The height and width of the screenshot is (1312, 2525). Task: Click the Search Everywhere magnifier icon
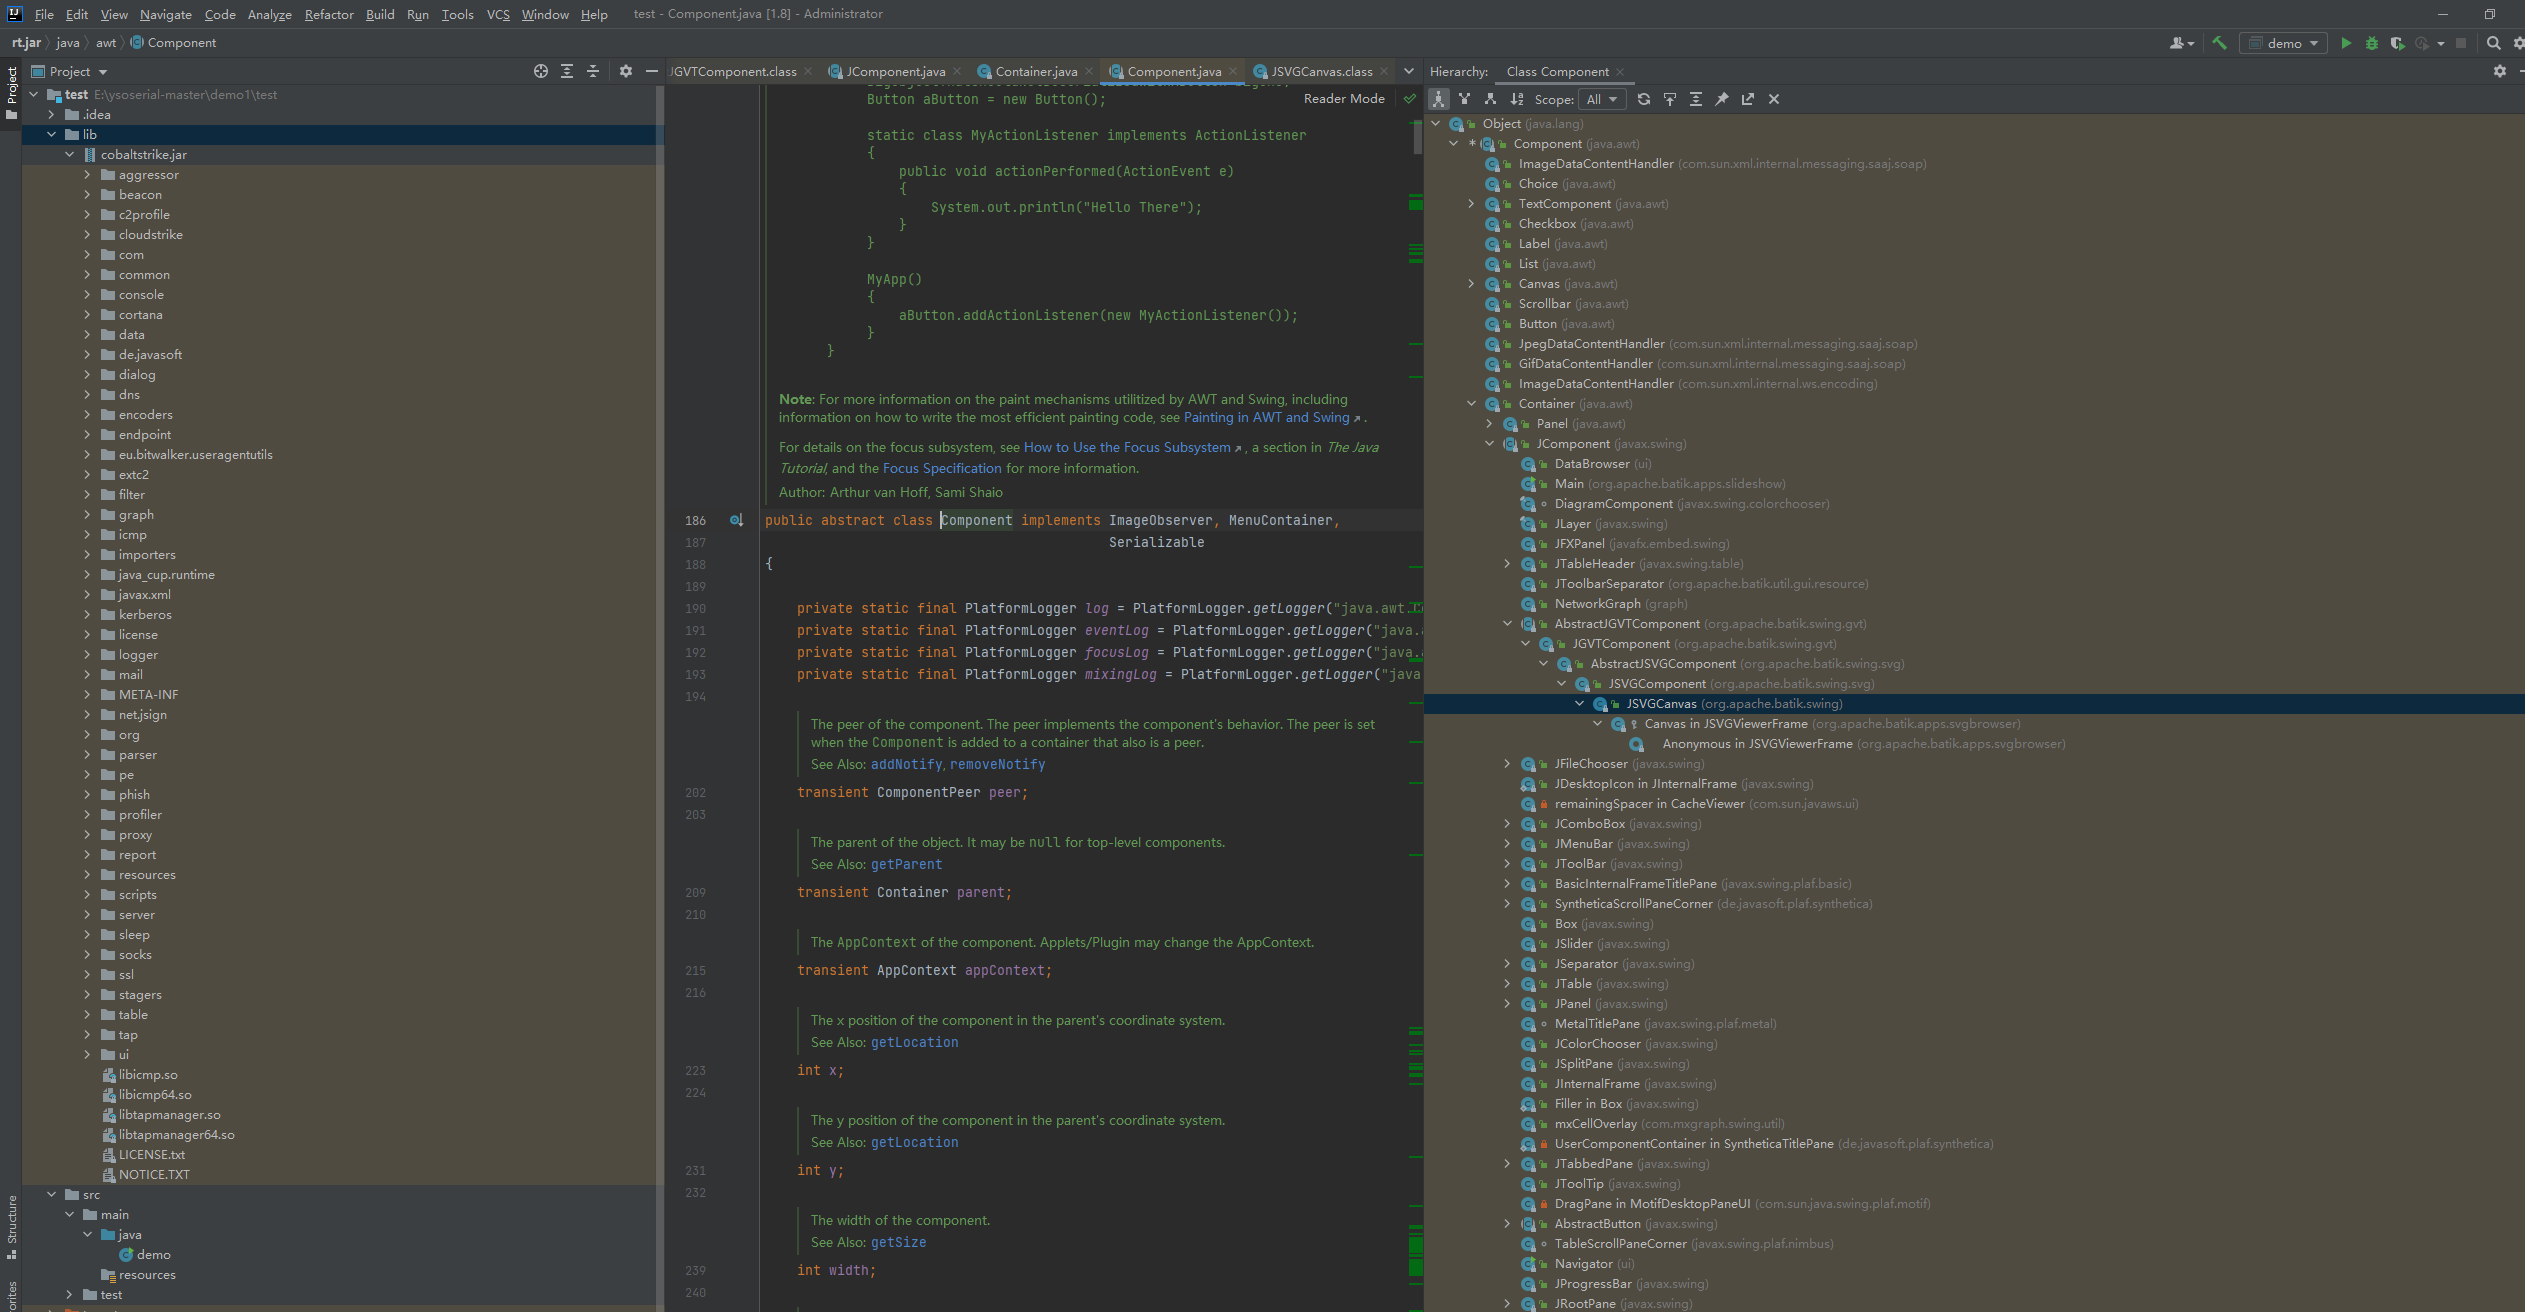2493,43
